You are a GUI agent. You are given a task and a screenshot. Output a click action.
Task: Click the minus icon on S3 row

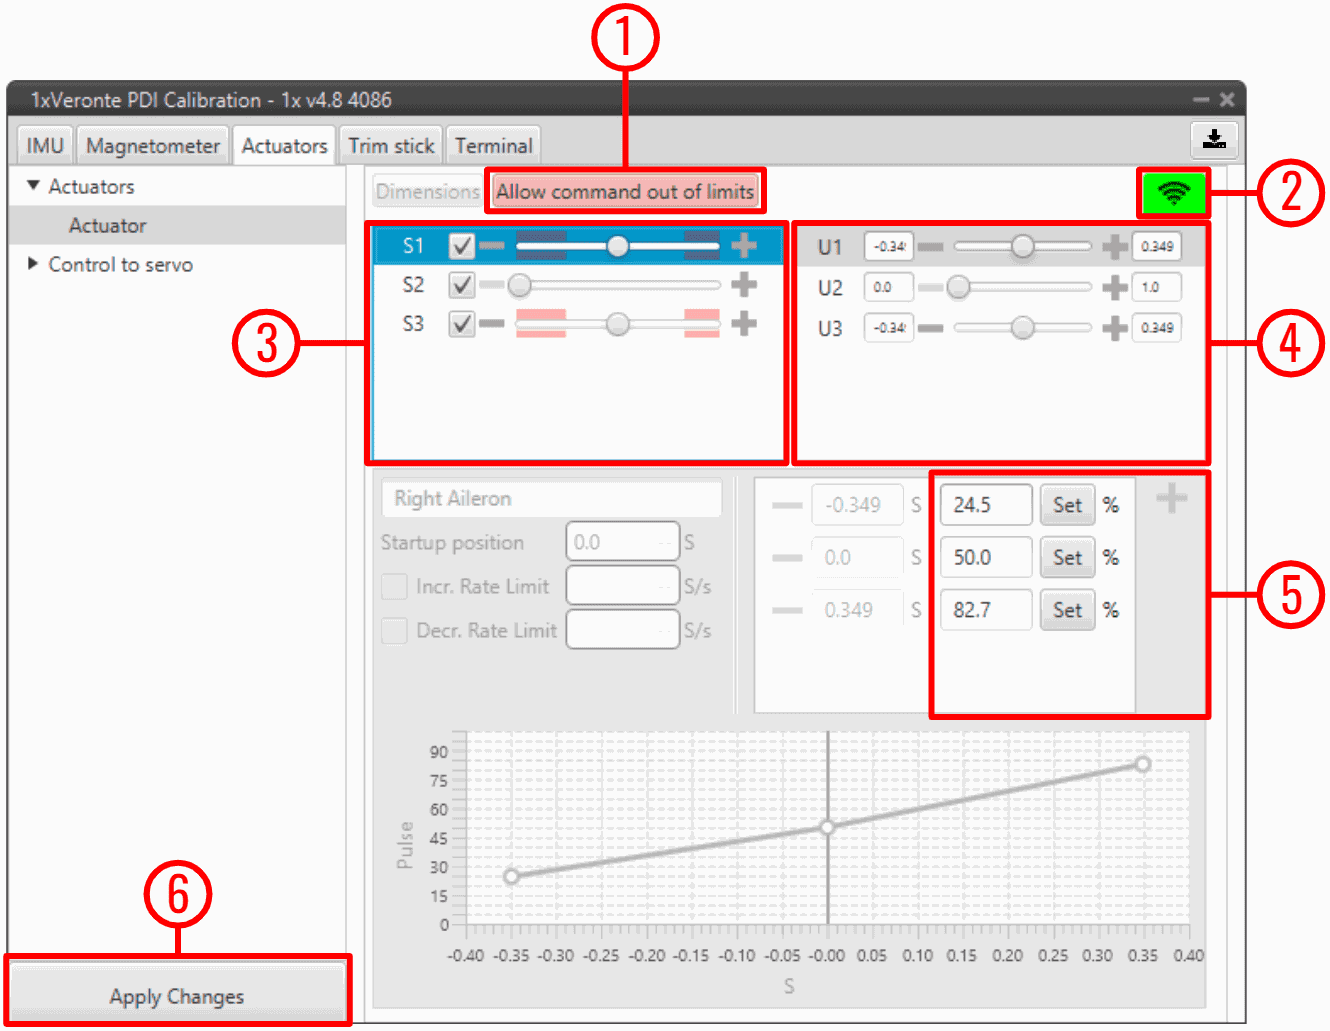491,324
